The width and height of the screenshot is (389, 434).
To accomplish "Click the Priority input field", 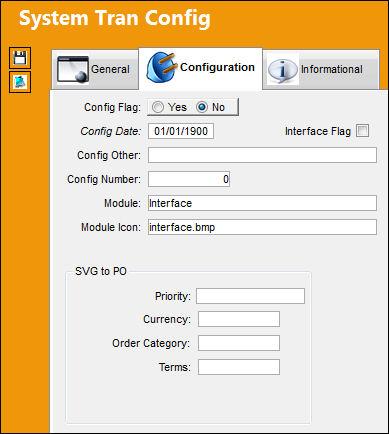I will [250, 296].
